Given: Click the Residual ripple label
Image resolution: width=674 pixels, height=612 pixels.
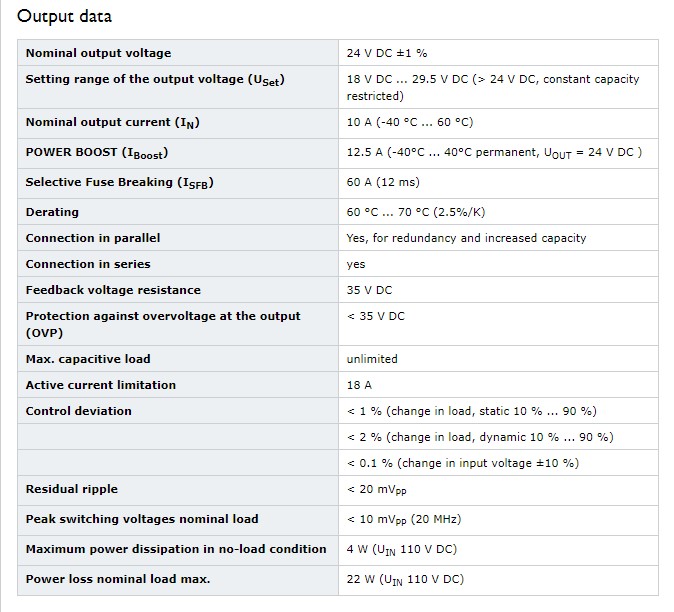Looking at the screenshot, I should [72, 489].
